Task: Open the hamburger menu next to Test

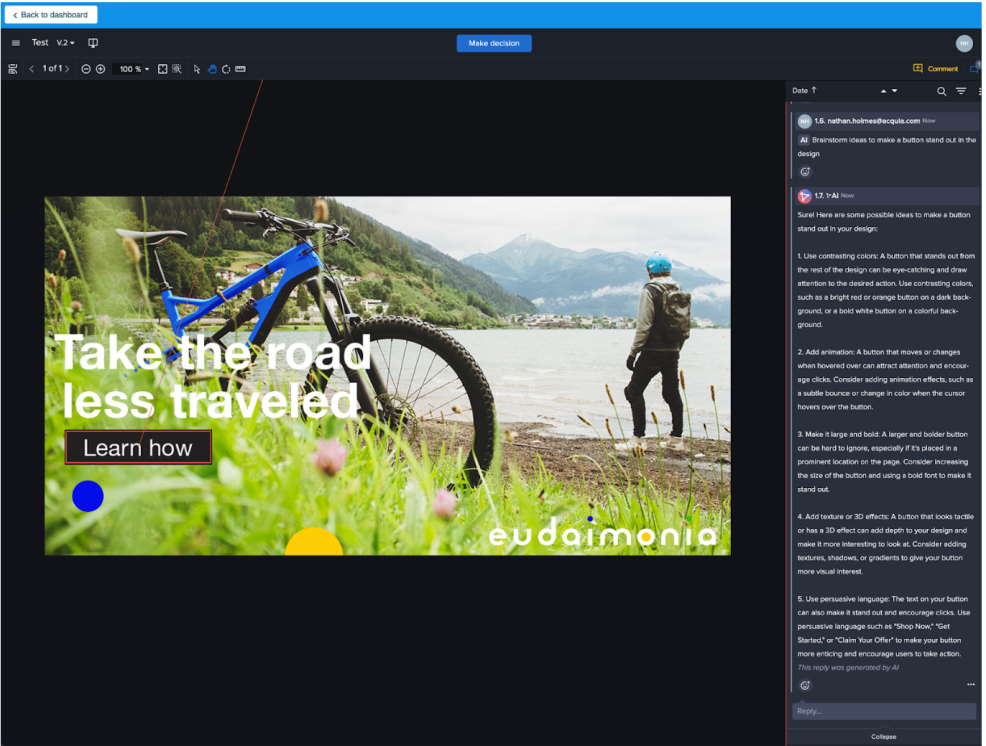Action: [16, 42]
